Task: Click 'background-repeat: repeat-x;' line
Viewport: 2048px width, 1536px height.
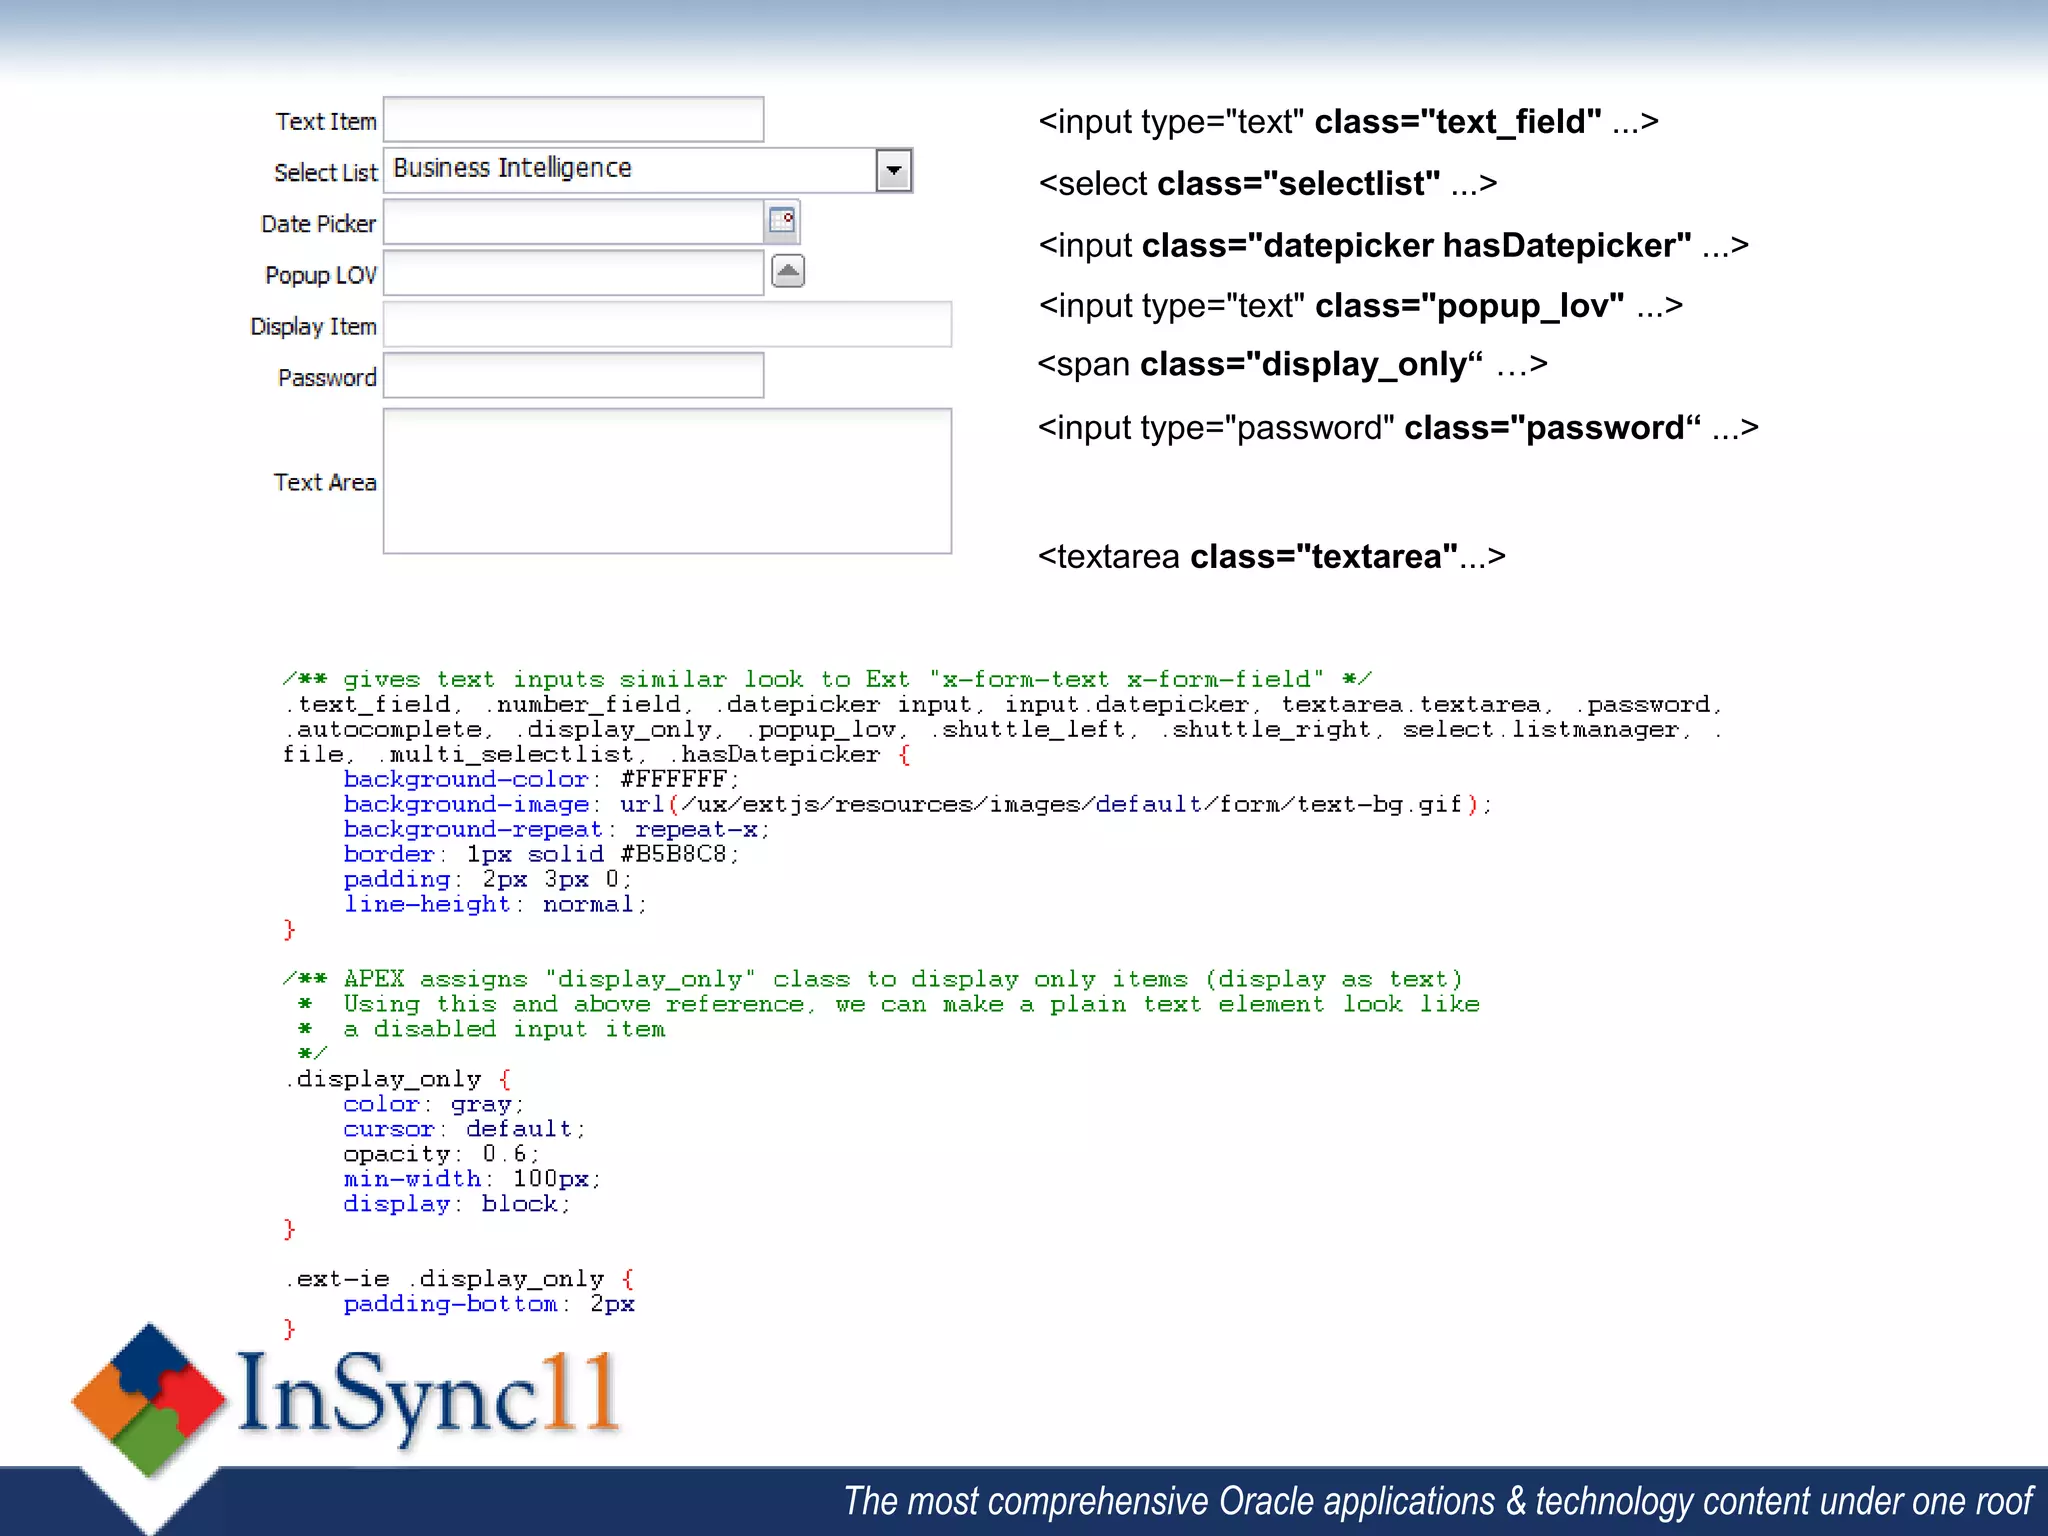Action: [557, 829]
